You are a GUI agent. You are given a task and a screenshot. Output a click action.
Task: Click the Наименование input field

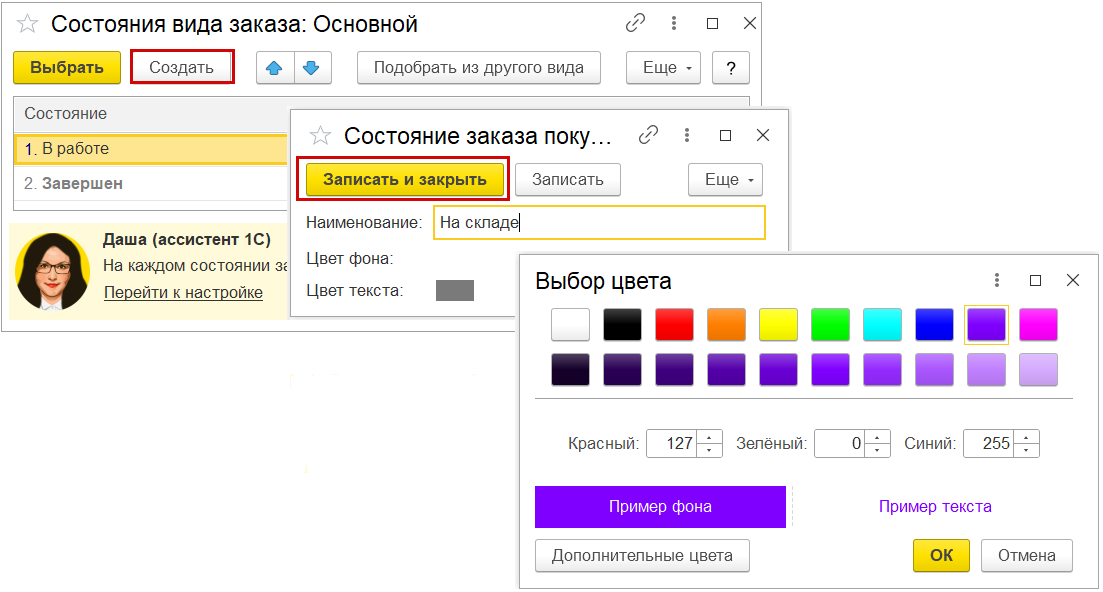point(598,222)
